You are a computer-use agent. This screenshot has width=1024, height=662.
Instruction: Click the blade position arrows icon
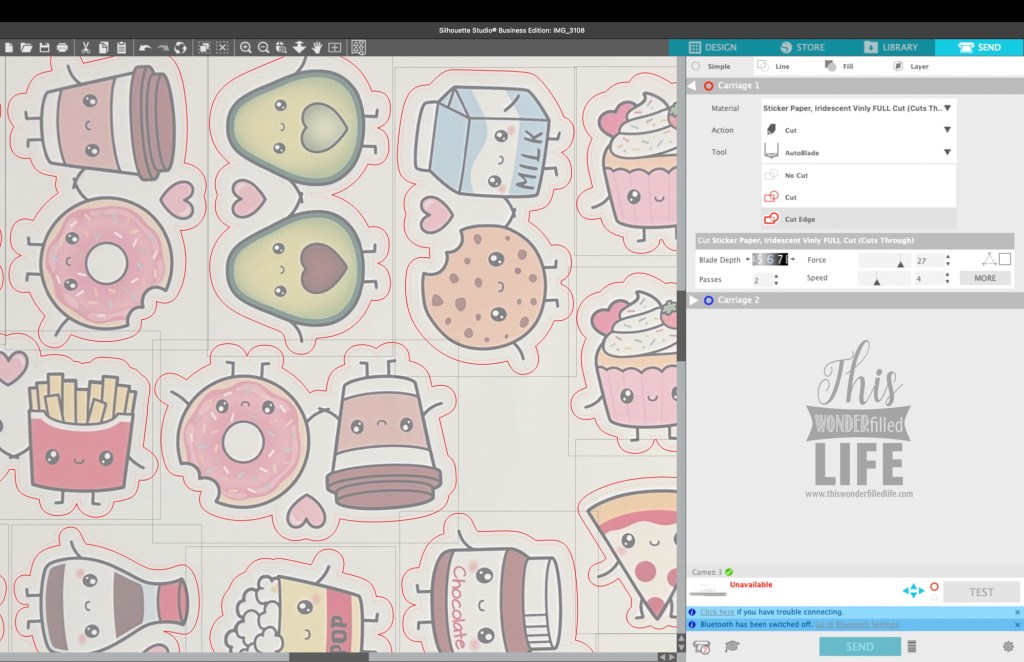click(x=913, y=591)
